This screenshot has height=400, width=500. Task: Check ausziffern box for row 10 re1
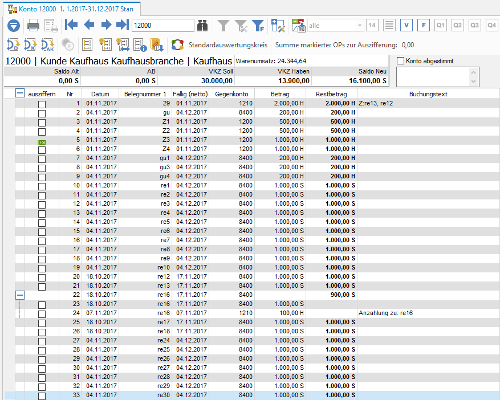(x=42, y=187)
